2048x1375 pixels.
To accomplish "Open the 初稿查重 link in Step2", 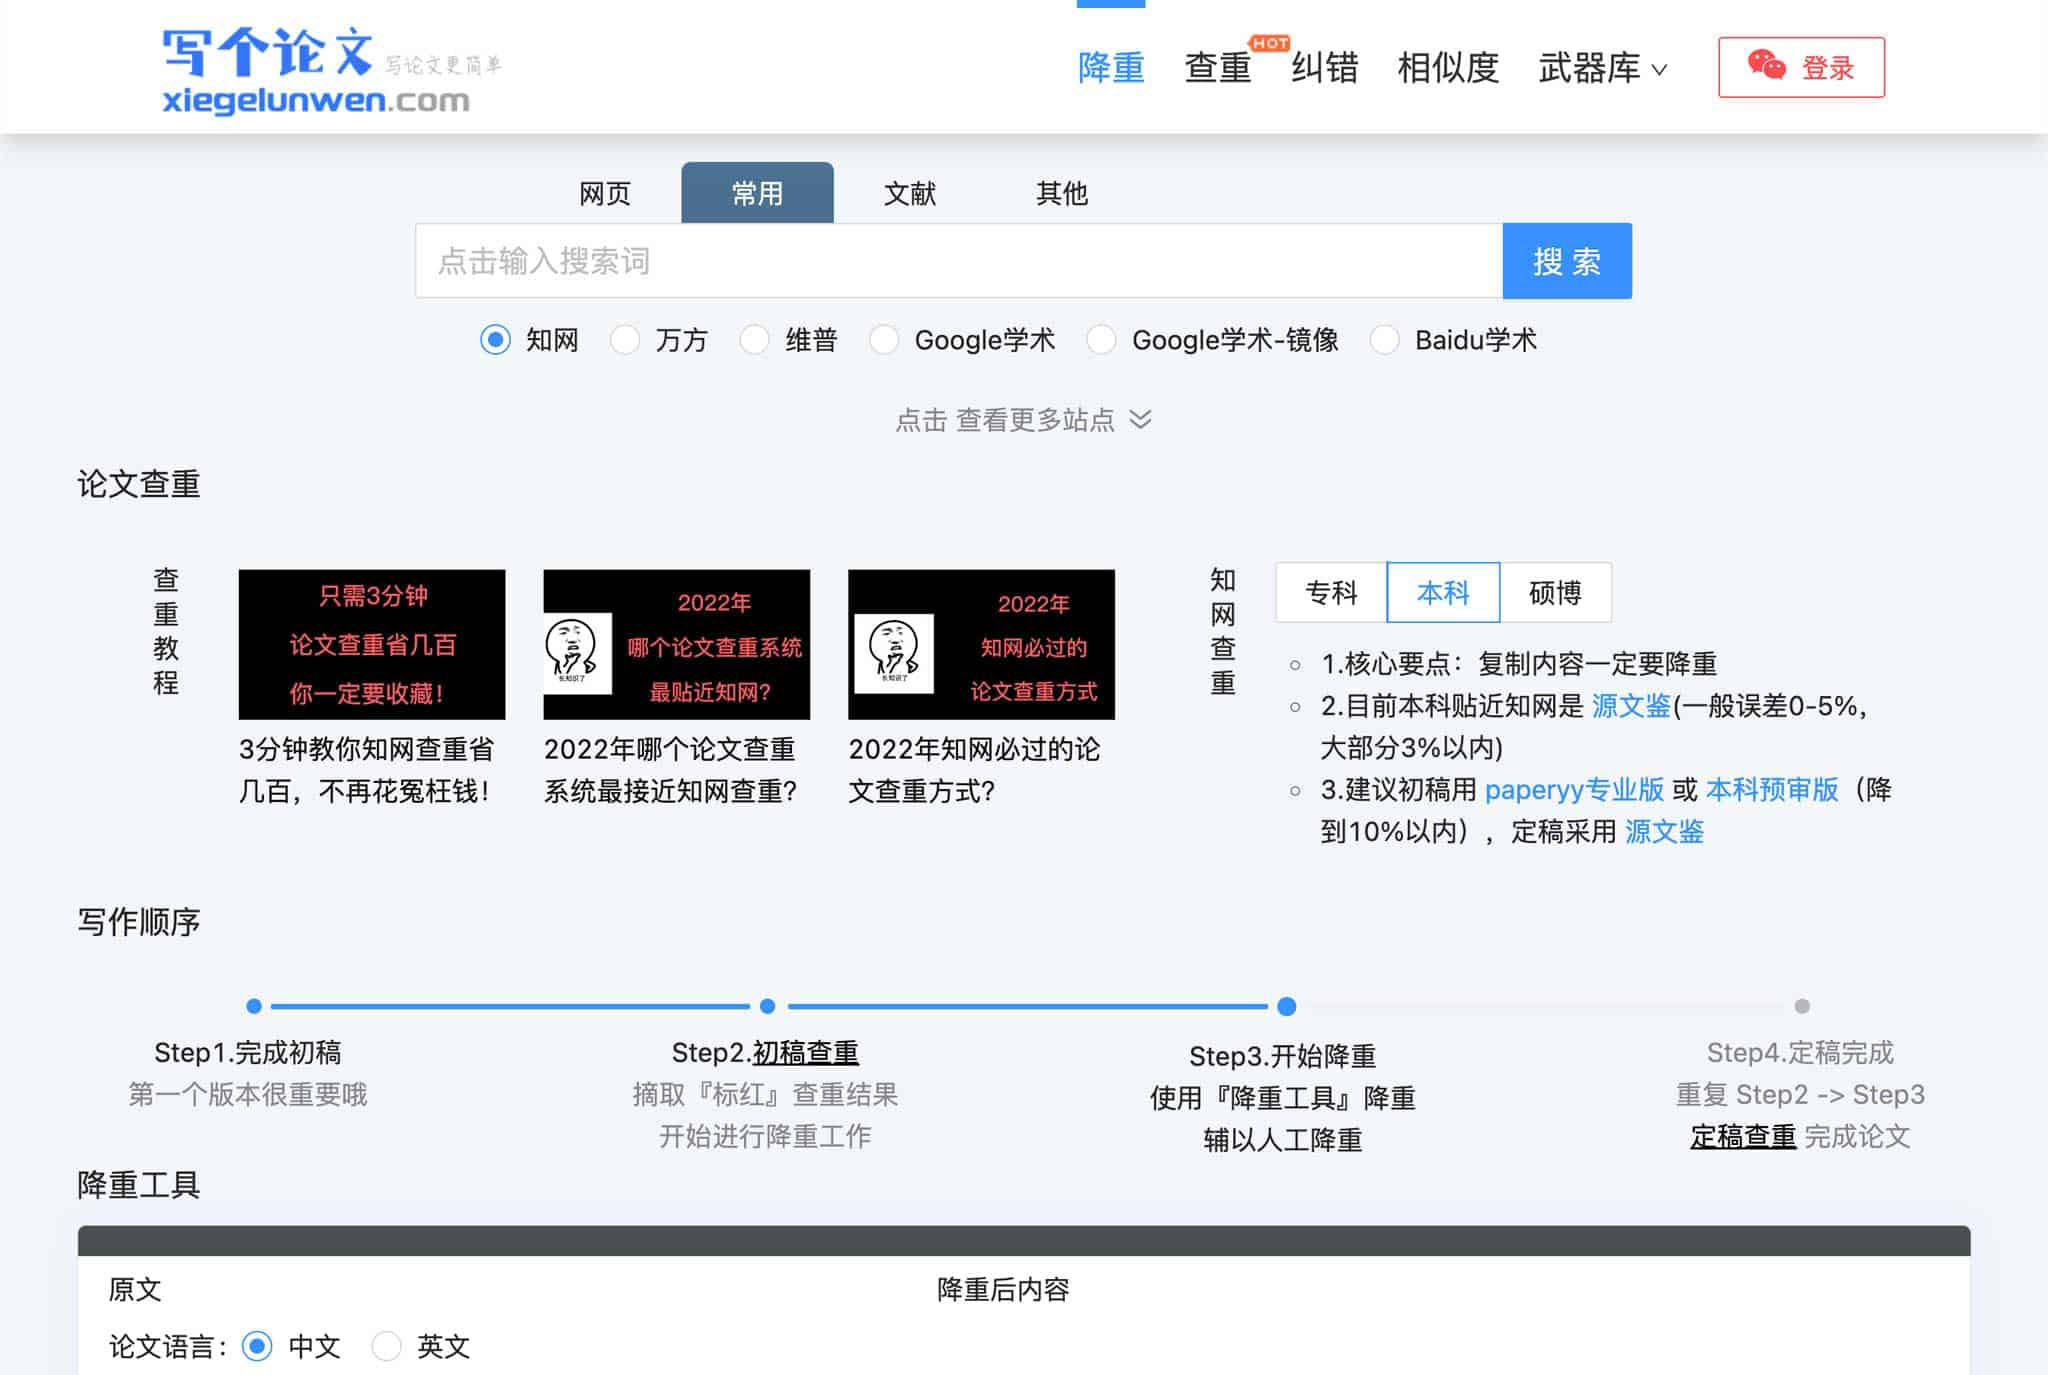I will click(805, 1052).
